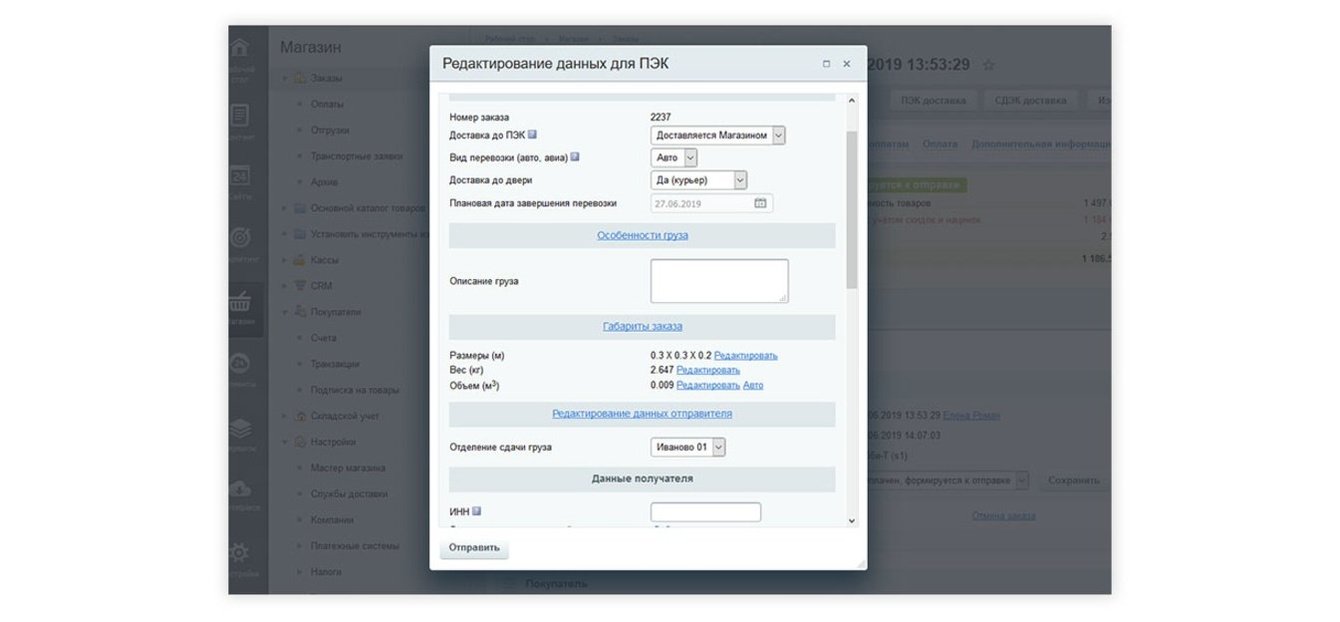This screenshot has height=622, width=1340.
Task: Open the Вид перевозки Авто dropdown
Action: (x=674, y=157)
